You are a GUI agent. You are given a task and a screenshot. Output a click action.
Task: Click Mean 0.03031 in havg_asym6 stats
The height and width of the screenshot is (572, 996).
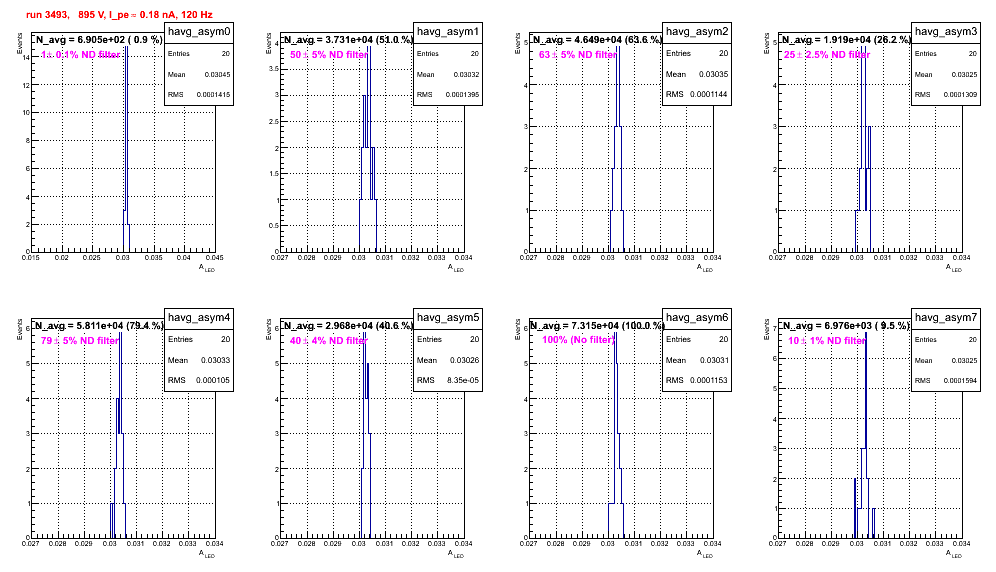tap(697, 360)
